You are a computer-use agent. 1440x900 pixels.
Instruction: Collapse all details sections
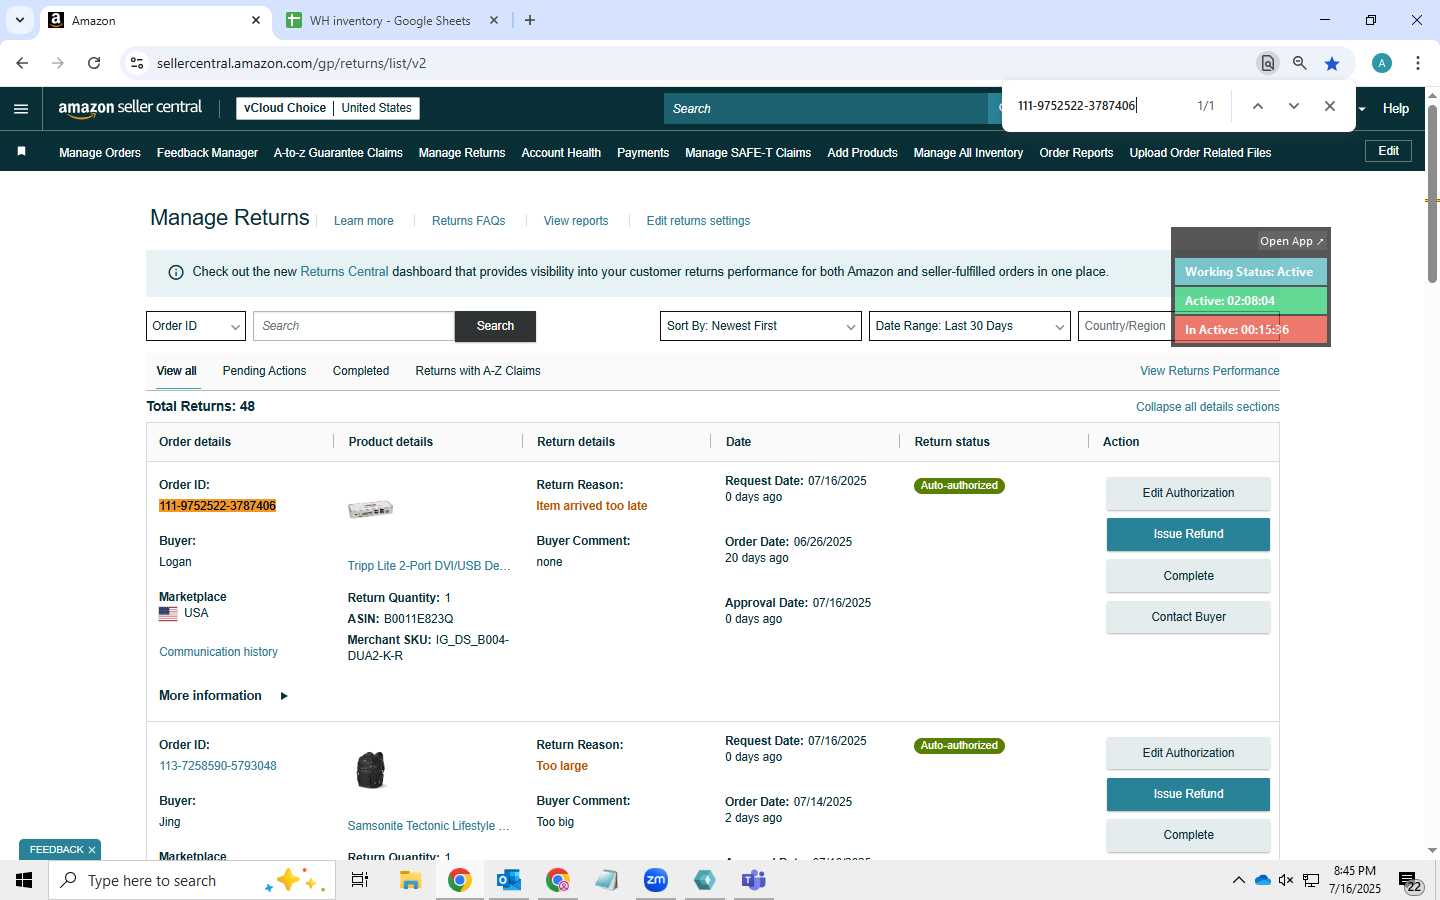click(1207, 407)
